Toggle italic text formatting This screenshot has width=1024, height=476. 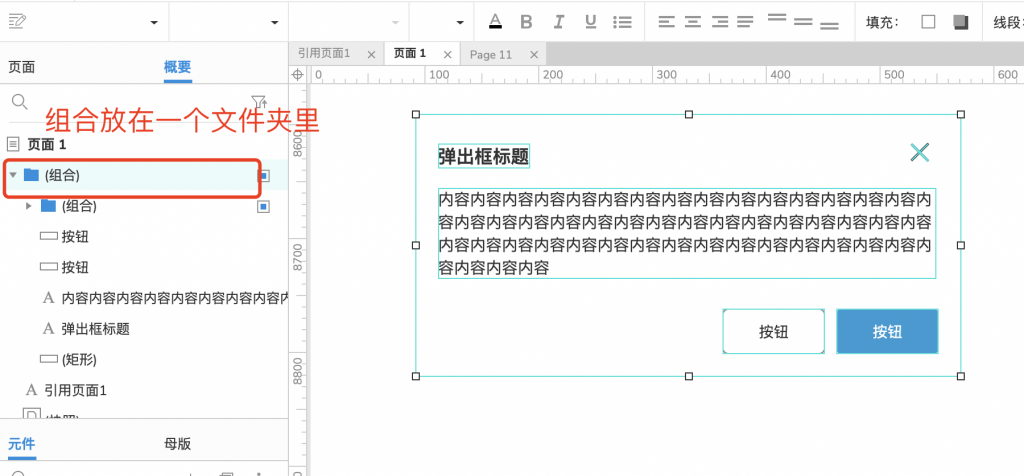click(559, 22)
